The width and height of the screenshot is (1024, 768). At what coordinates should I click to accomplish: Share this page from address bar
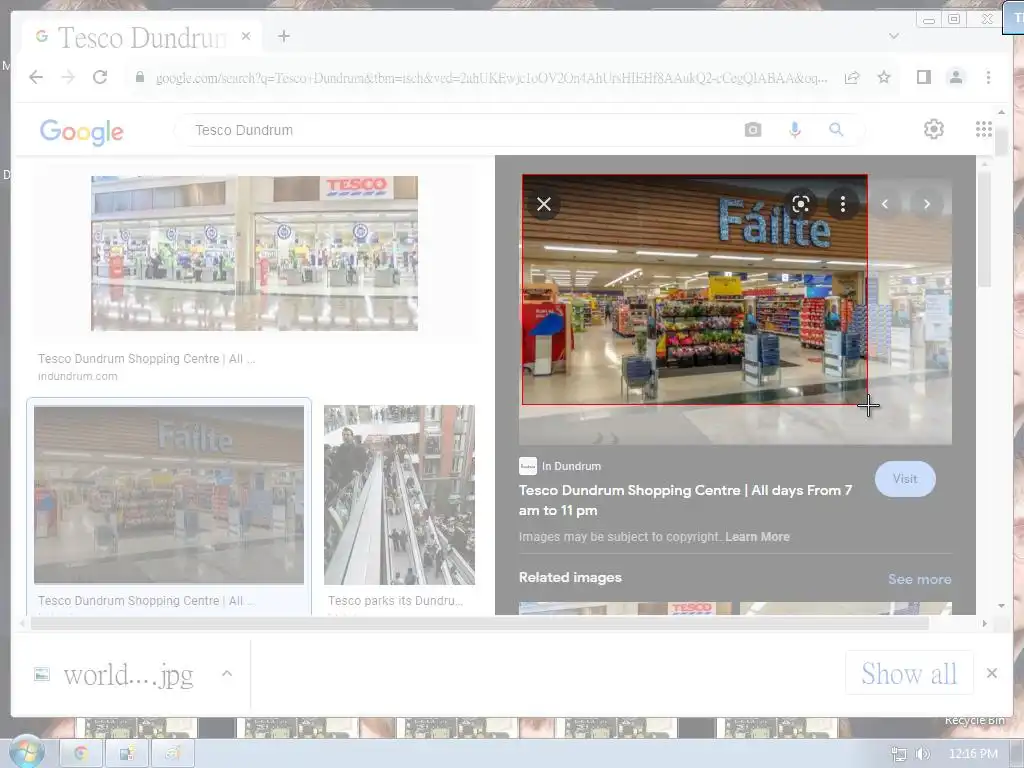pyautogui.click(x=852, y=78)
